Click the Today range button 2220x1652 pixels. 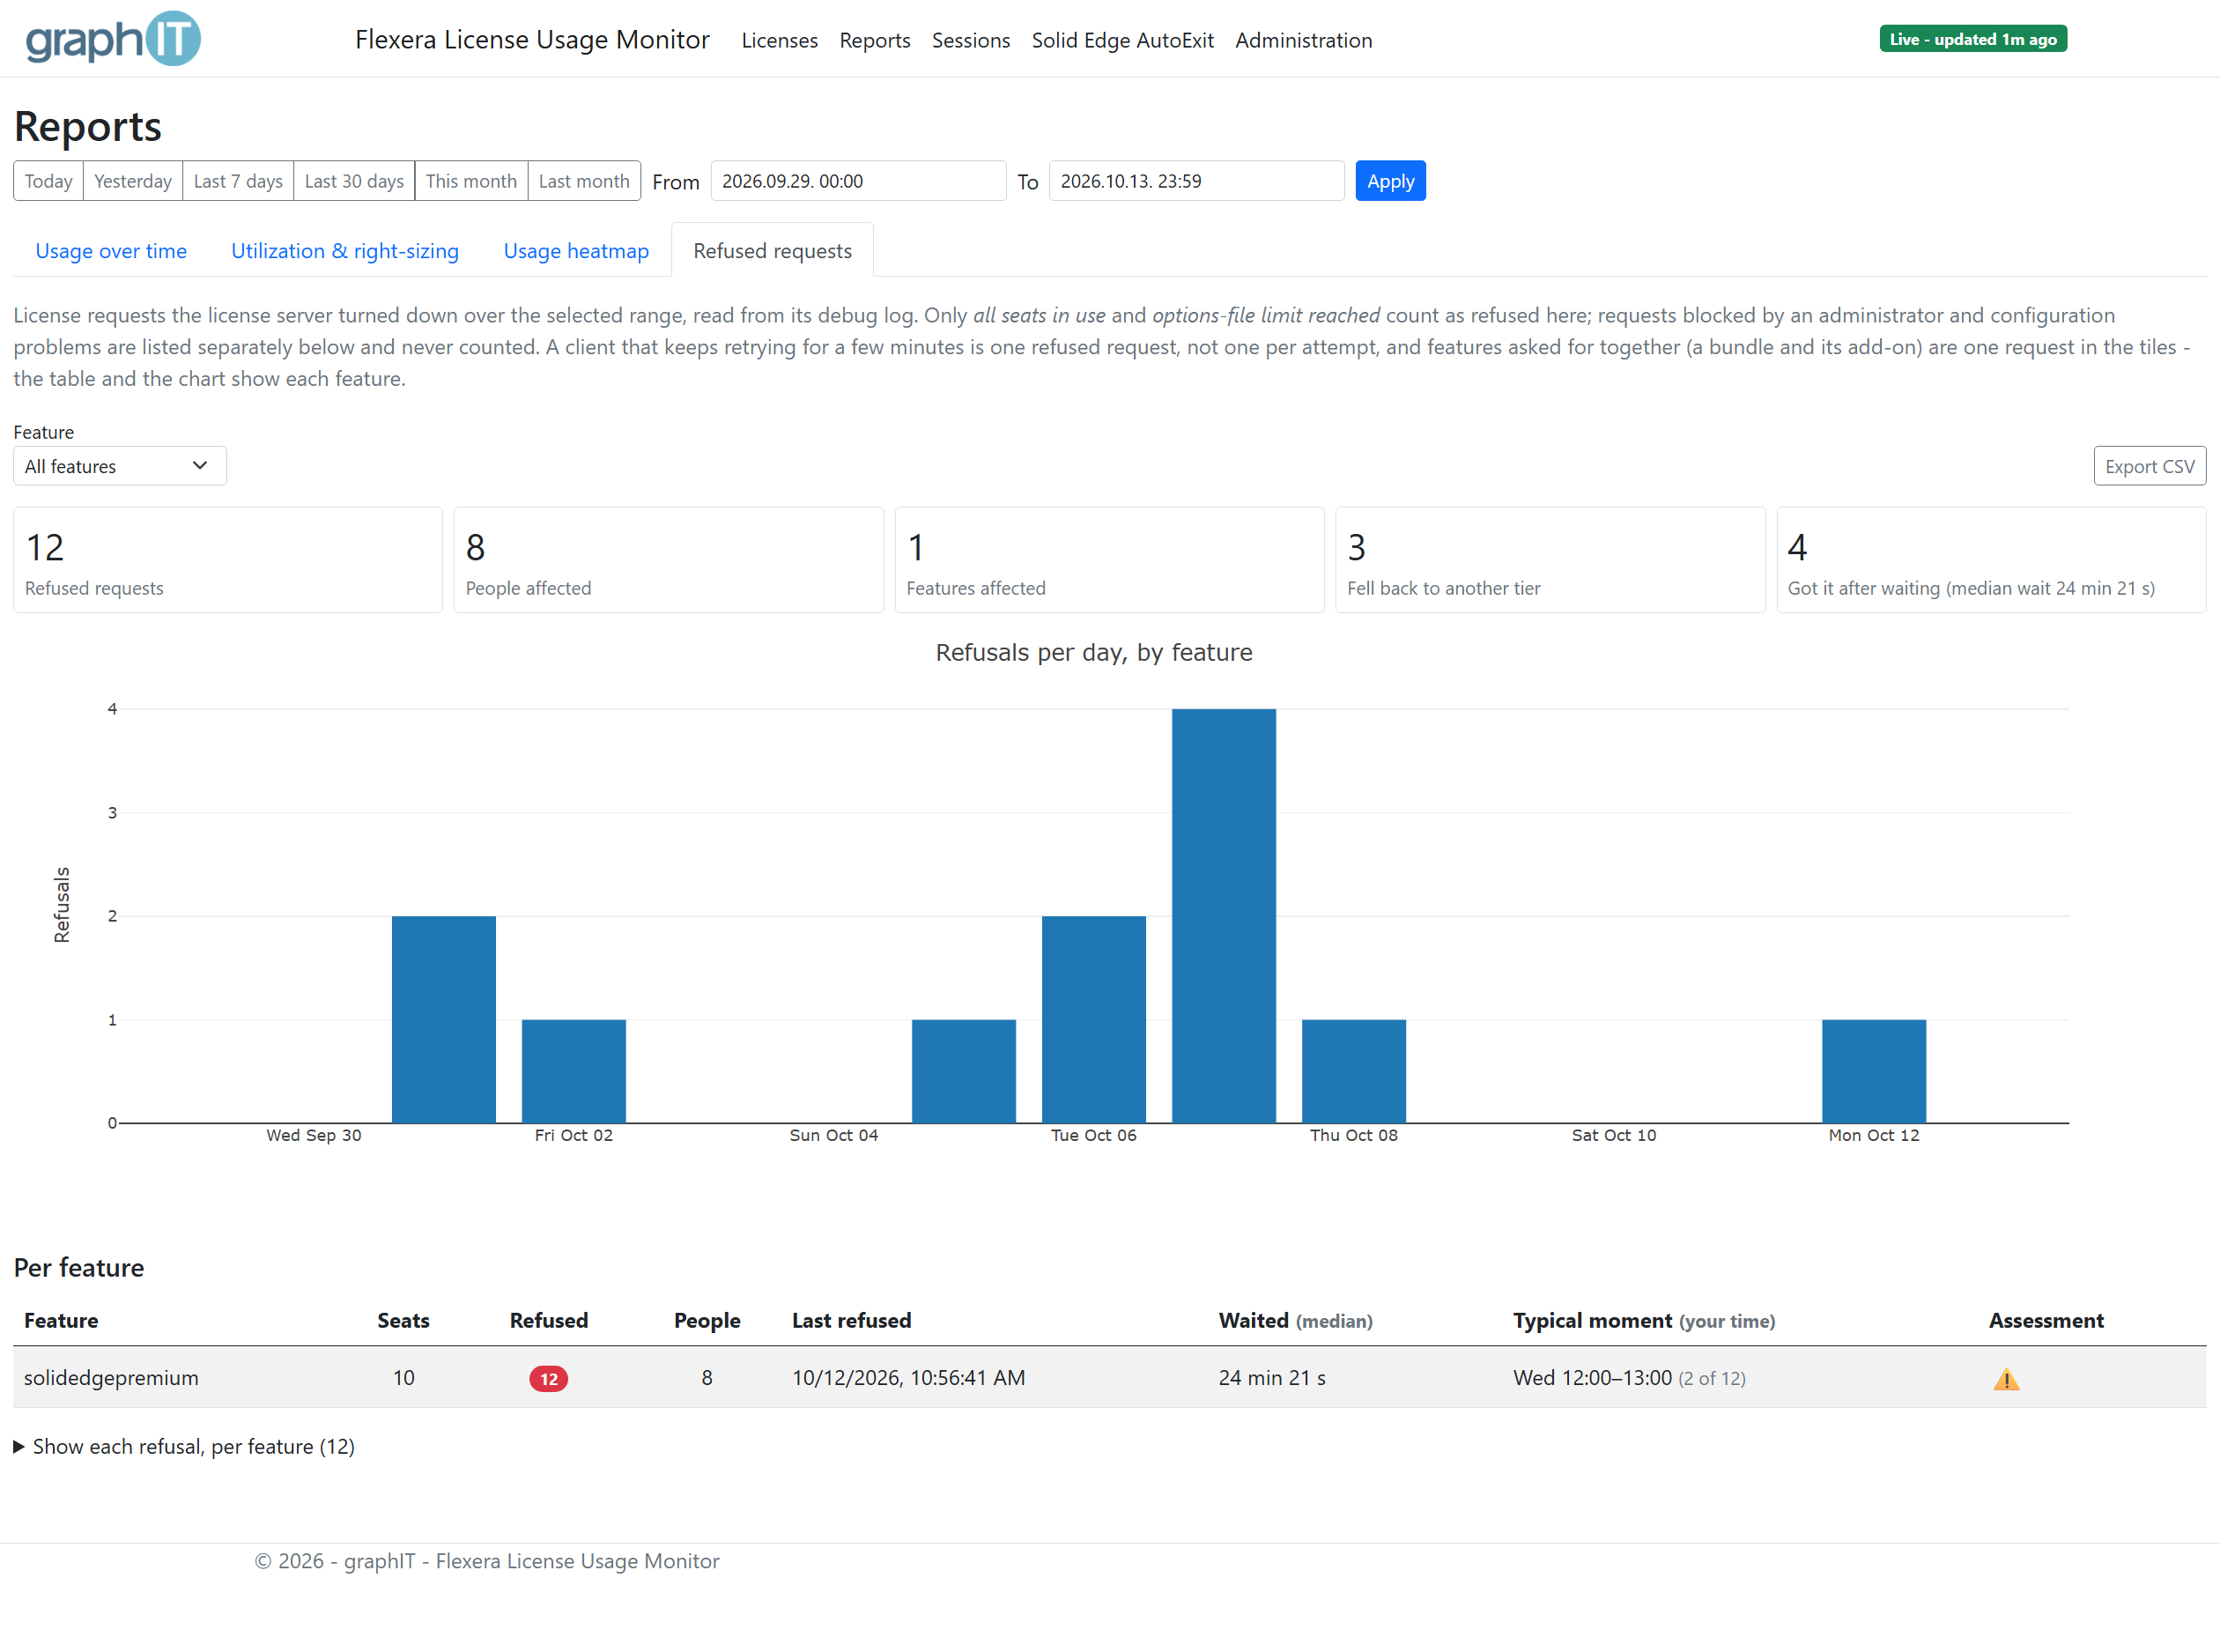click(x=48, y=181)
